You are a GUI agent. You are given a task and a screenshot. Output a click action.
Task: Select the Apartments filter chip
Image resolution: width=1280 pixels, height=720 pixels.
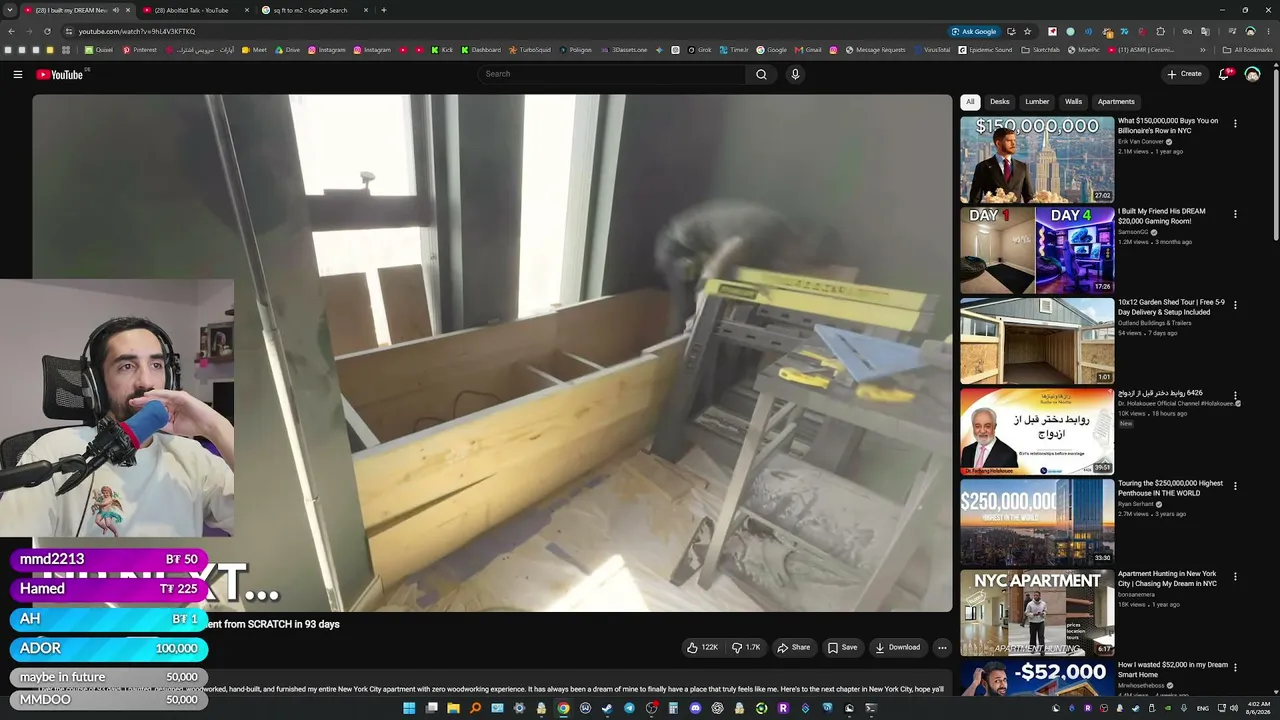point(1116,102)
